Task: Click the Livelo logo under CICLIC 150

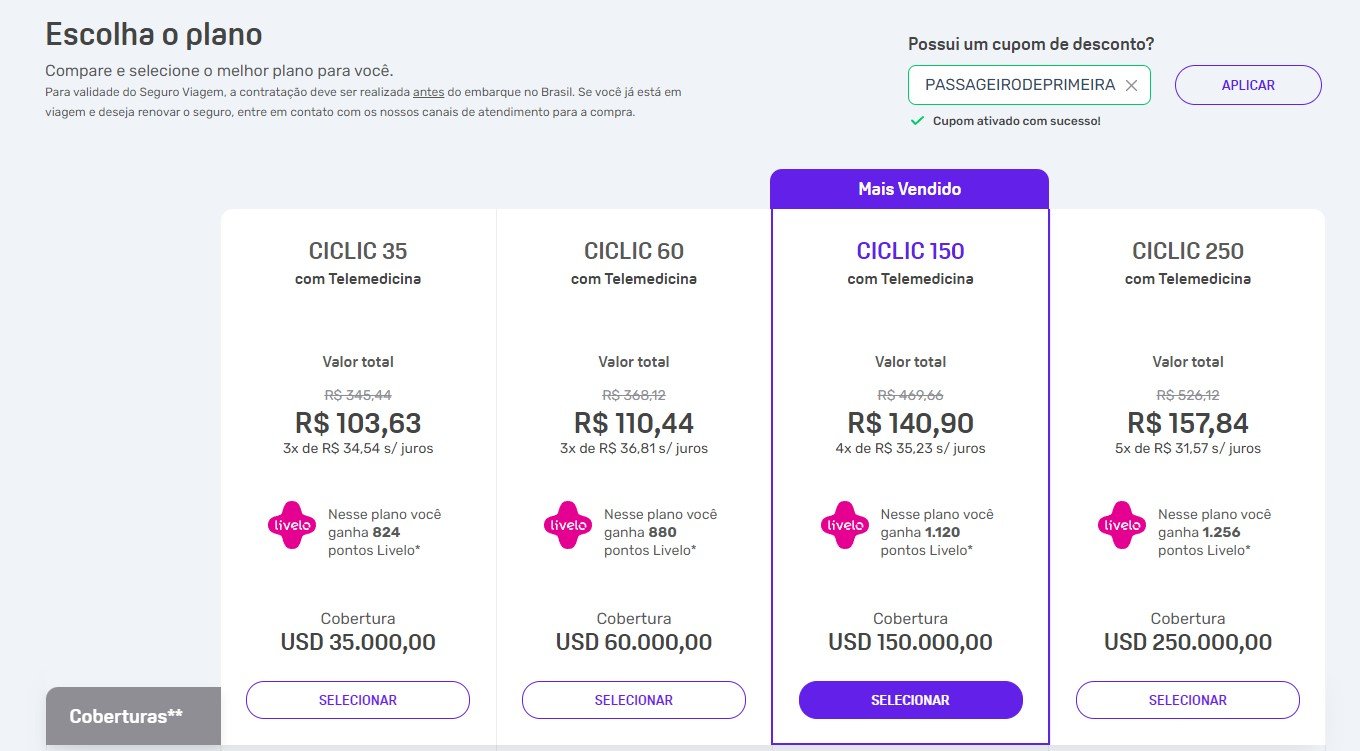Action: [845, 525]
